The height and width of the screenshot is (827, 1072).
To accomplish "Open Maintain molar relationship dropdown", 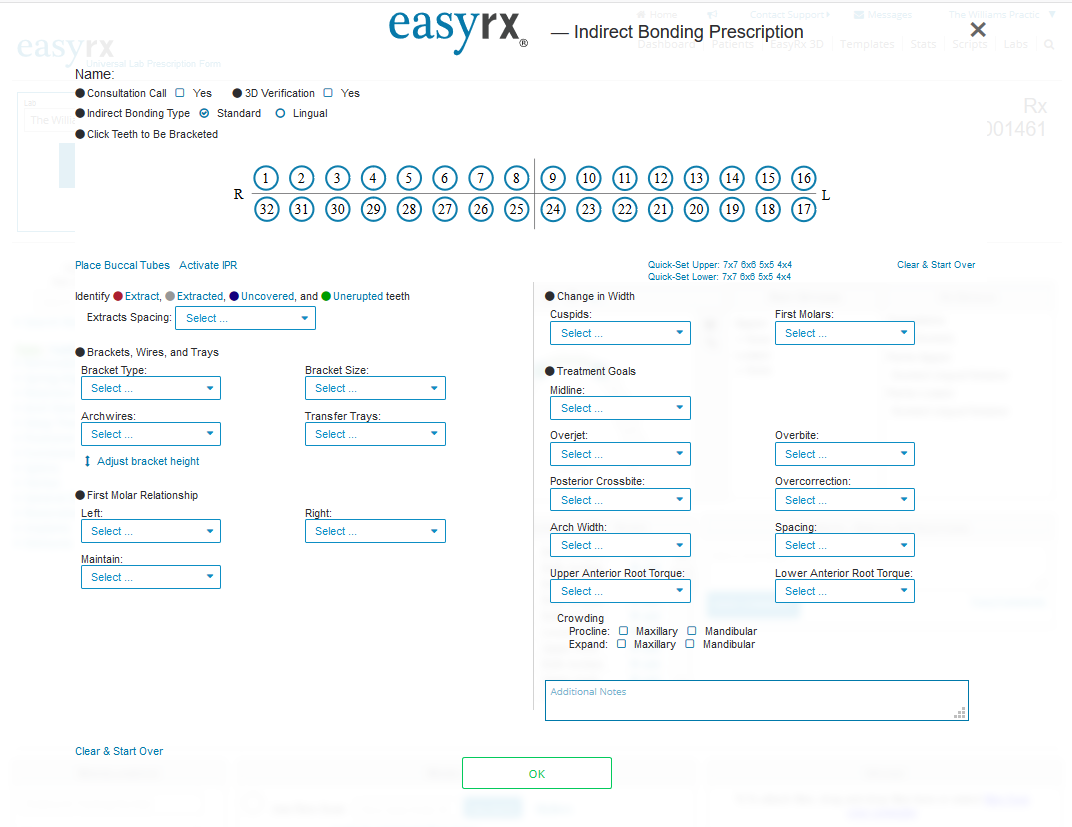I will point(151,577).
